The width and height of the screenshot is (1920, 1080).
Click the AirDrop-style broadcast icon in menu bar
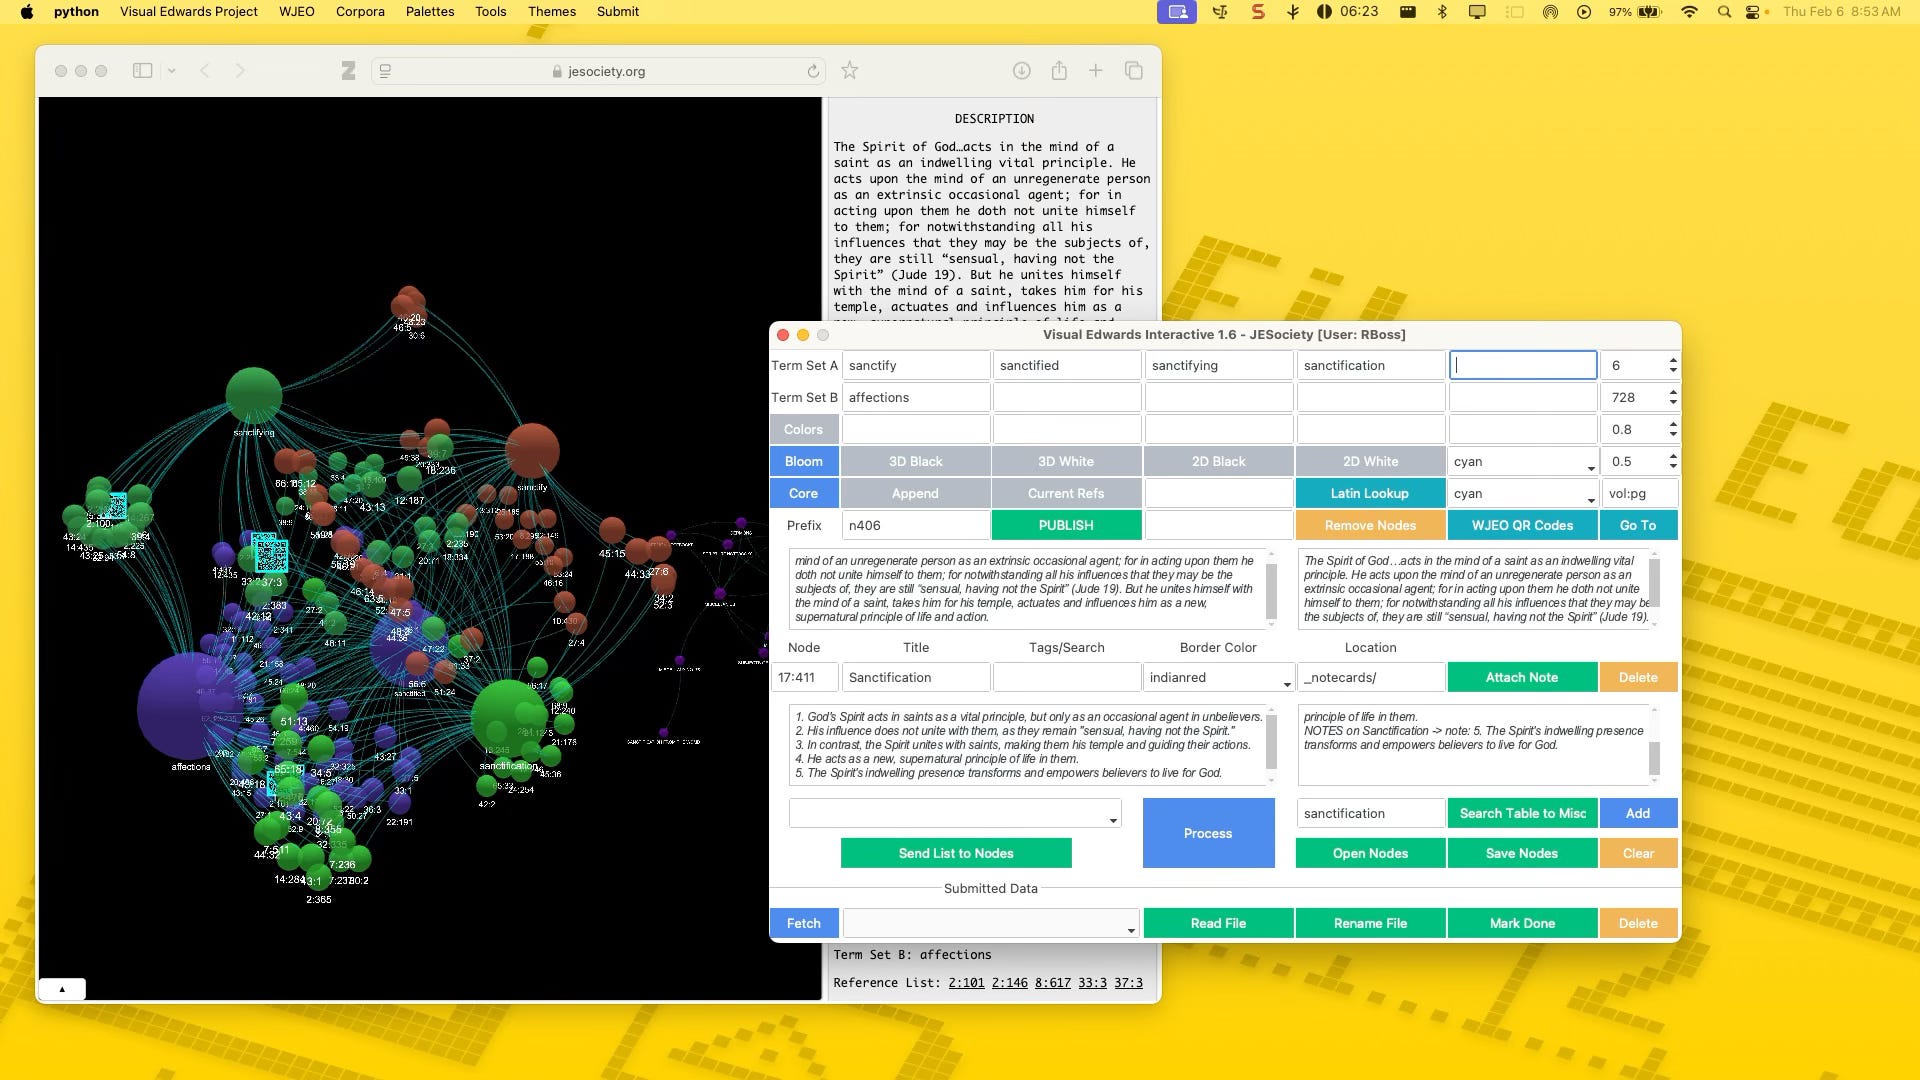pos(1550,12)
